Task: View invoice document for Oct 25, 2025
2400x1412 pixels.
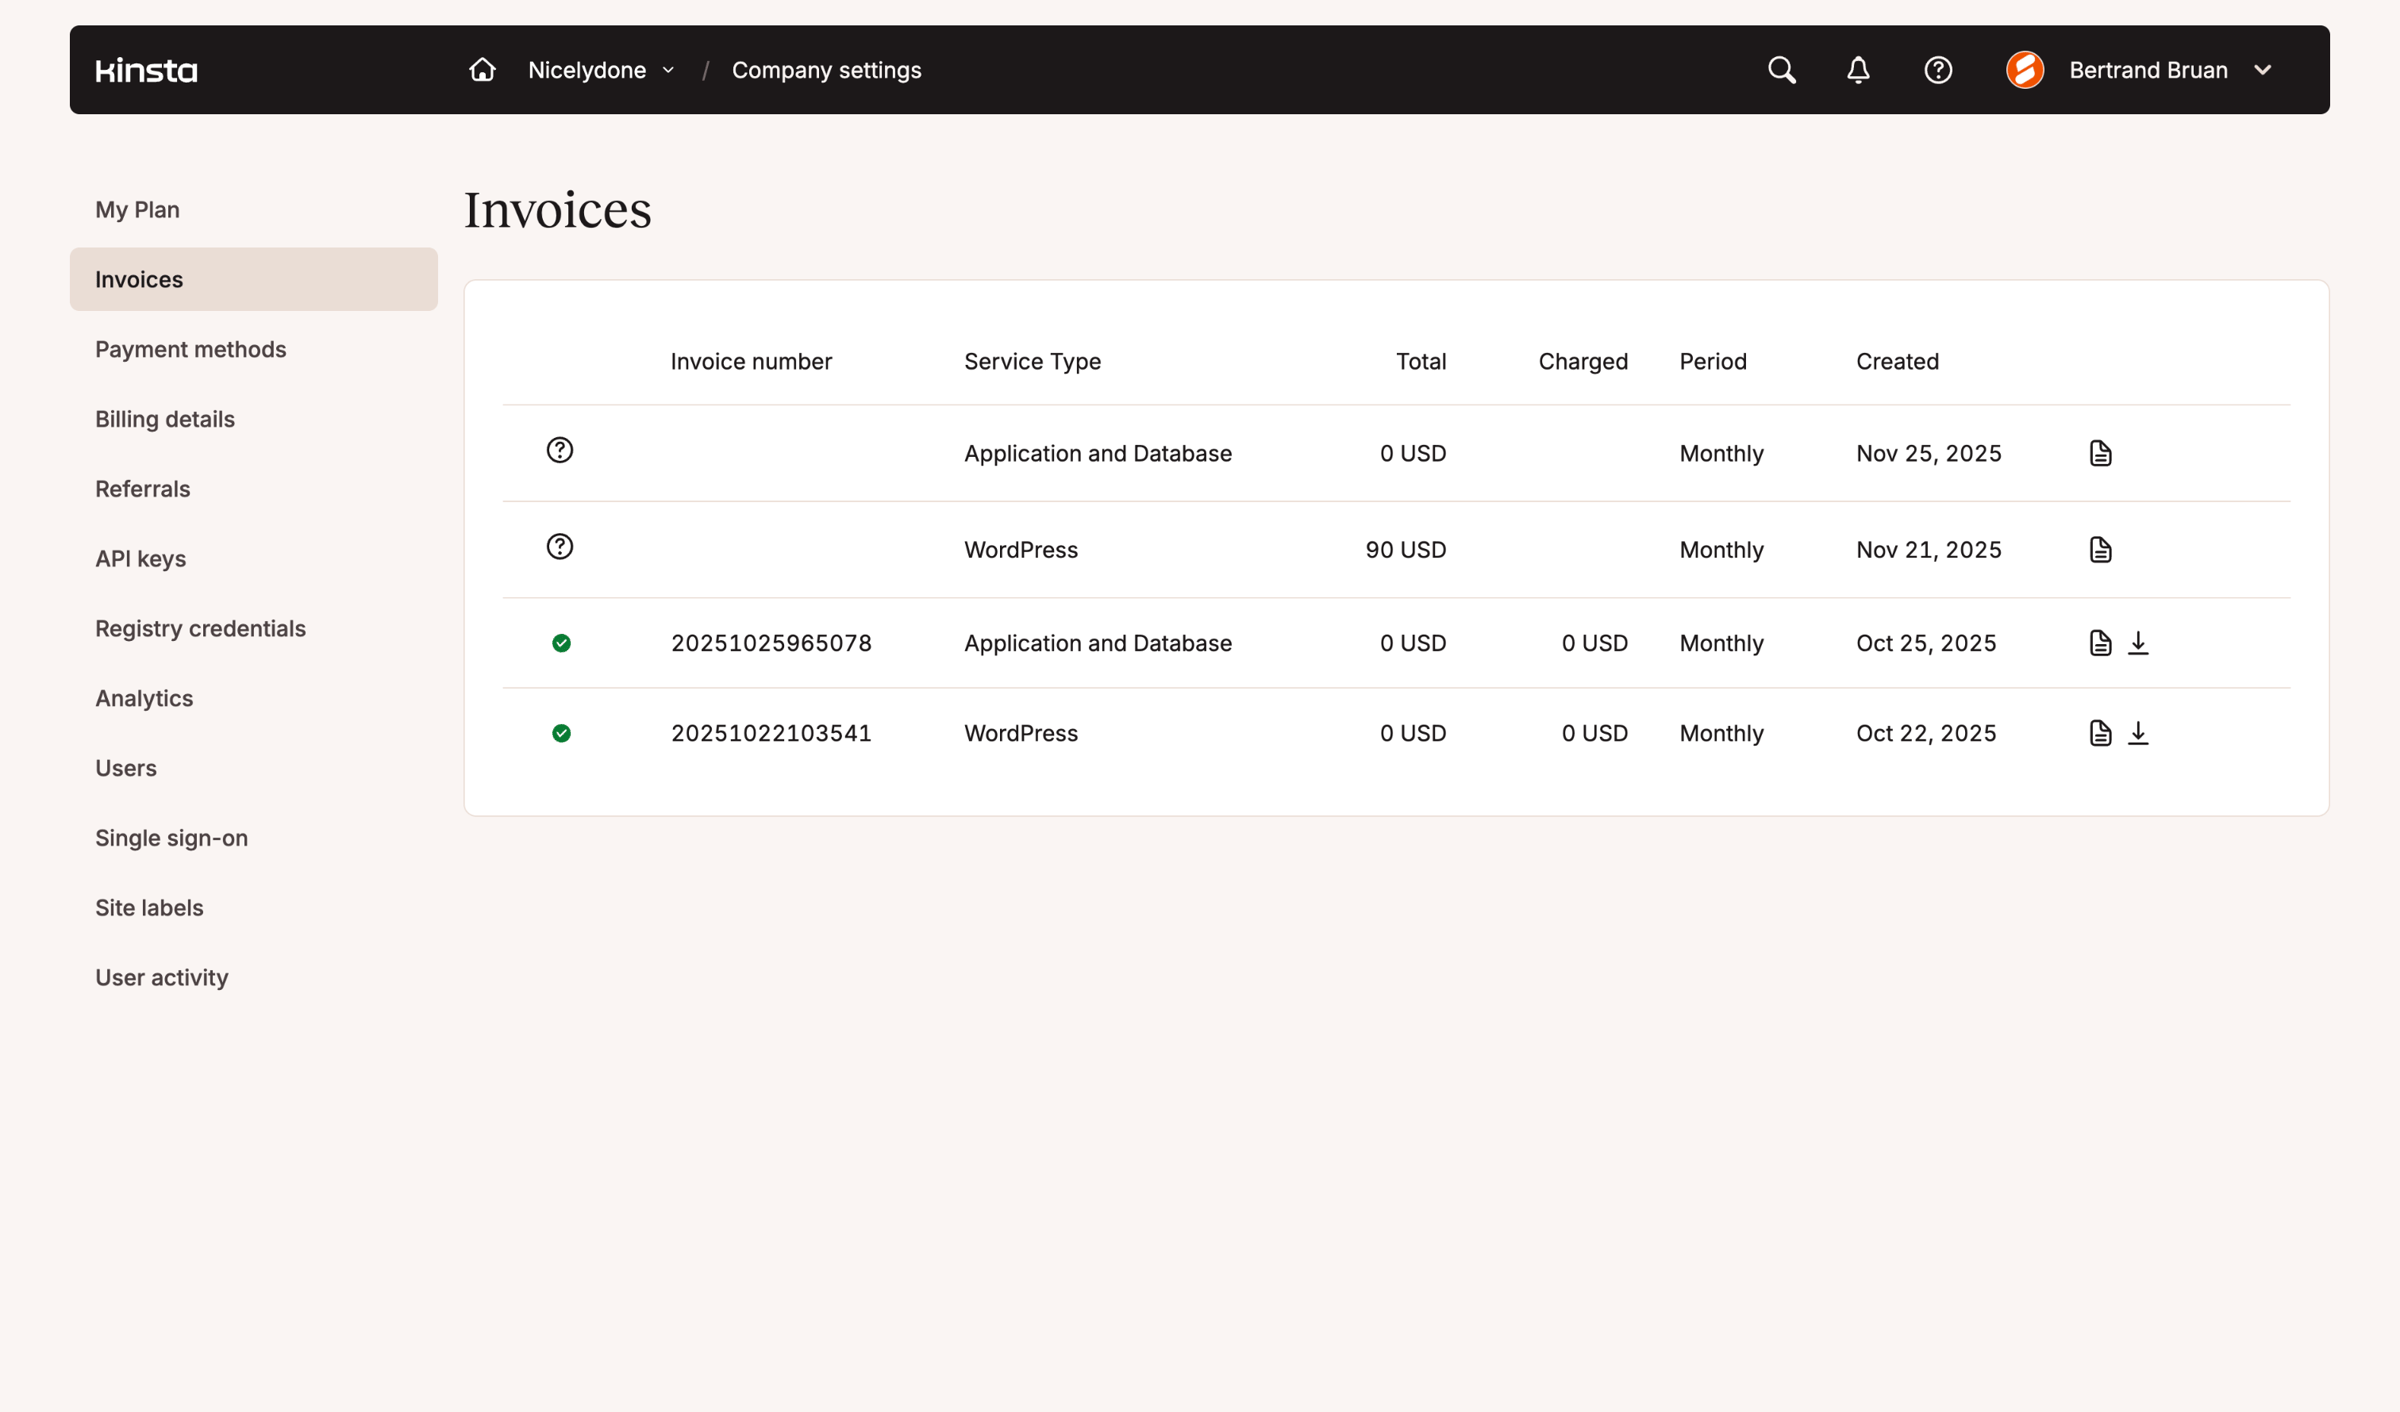Action: tap(2100, 643)
